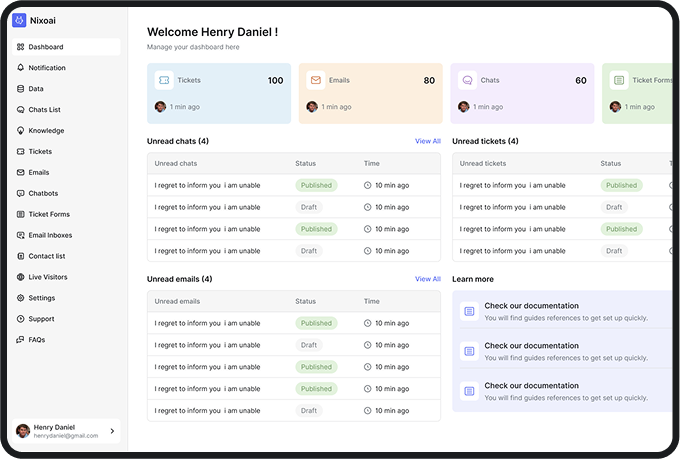This screenshot has height=459, width=680.
Task: Open Knowledge section in sidebar
Action: tap(46, 131)
